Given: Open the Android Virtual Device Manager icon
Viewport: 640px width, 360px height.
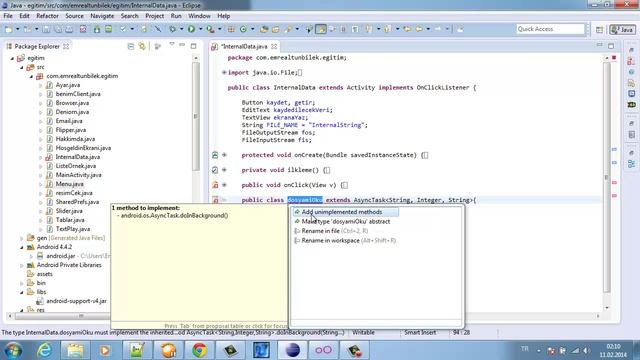Looking at the screenshot, I should click(108, 29).
